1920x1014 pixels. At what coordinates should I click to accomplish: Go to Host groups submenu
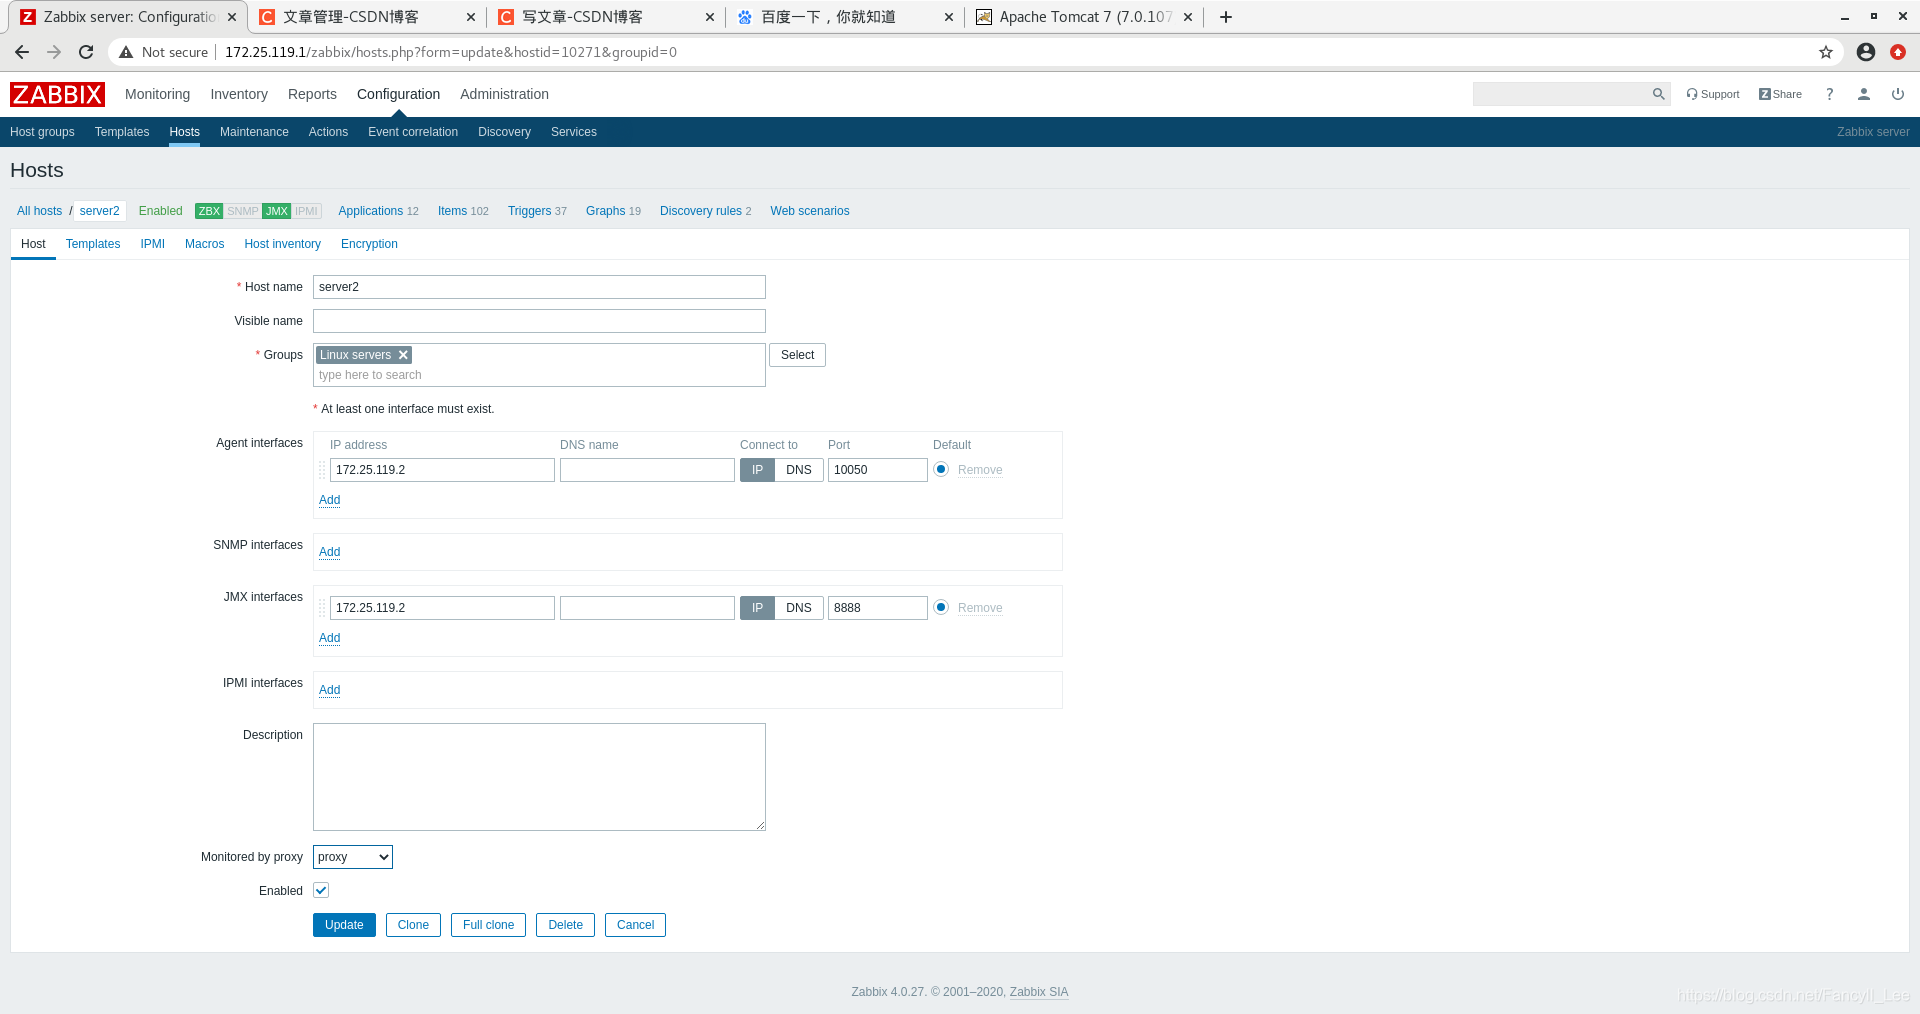(42, 132)
